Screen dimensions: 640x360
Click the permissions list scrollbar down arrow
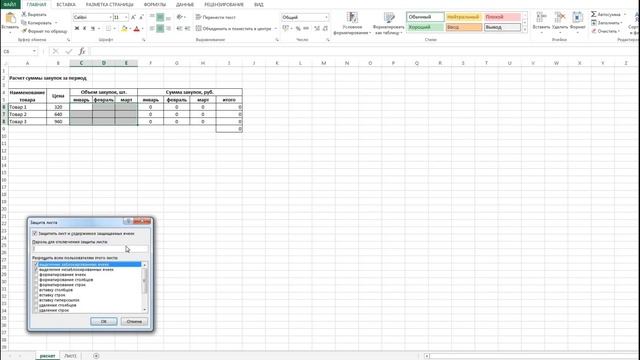point(144,310)
